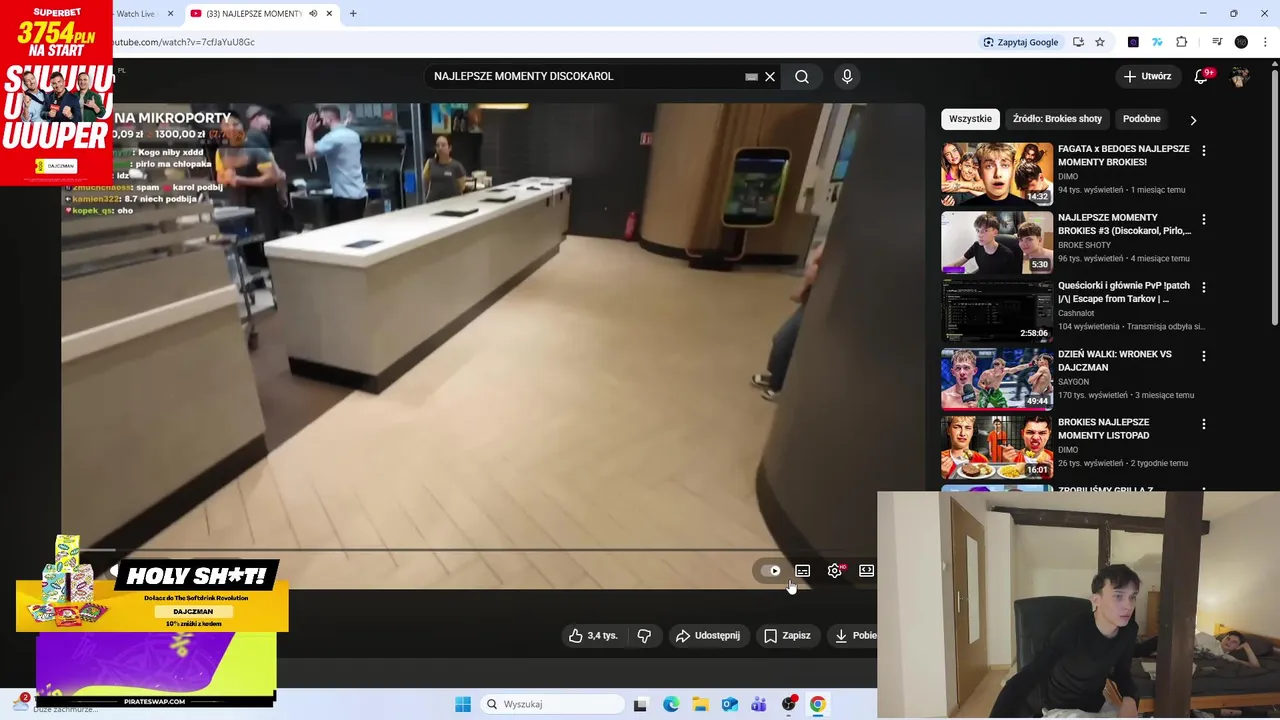Click the Zapisz save button
This screenshot has height=720, width=1280.
tap(787, 635)
